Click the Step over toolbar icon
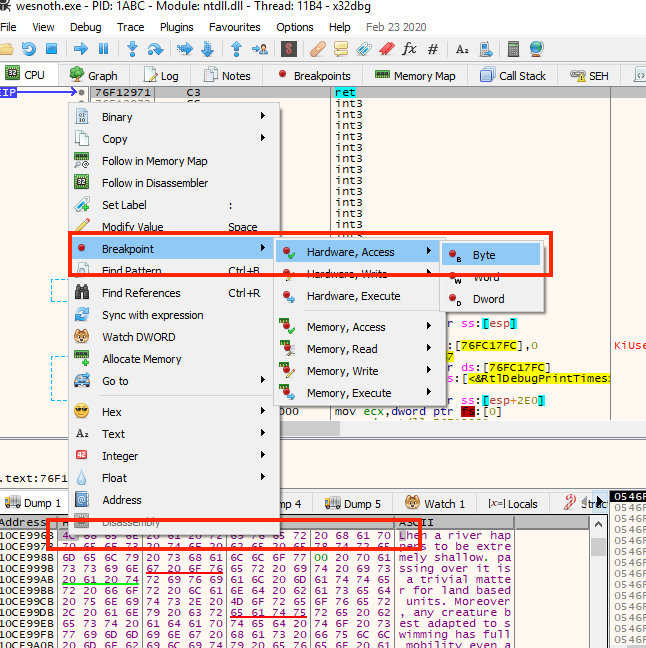 [x=155, y=49]
